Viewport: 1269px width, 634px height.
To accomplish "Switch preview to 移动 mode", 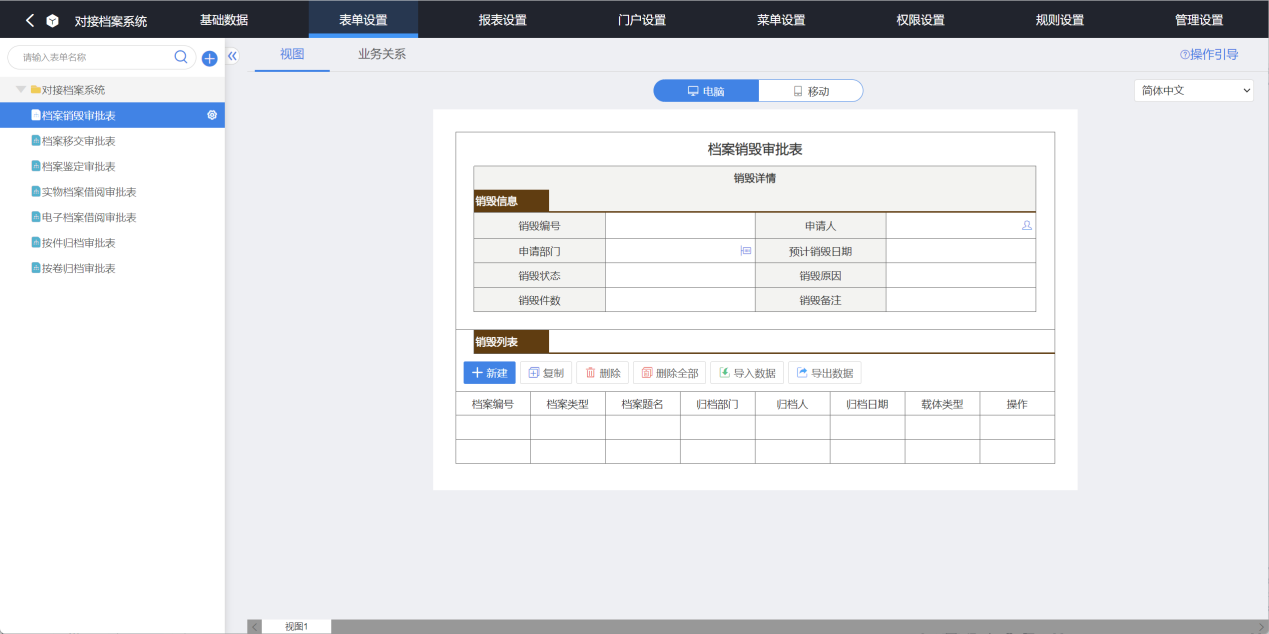I will pos(810,91).
